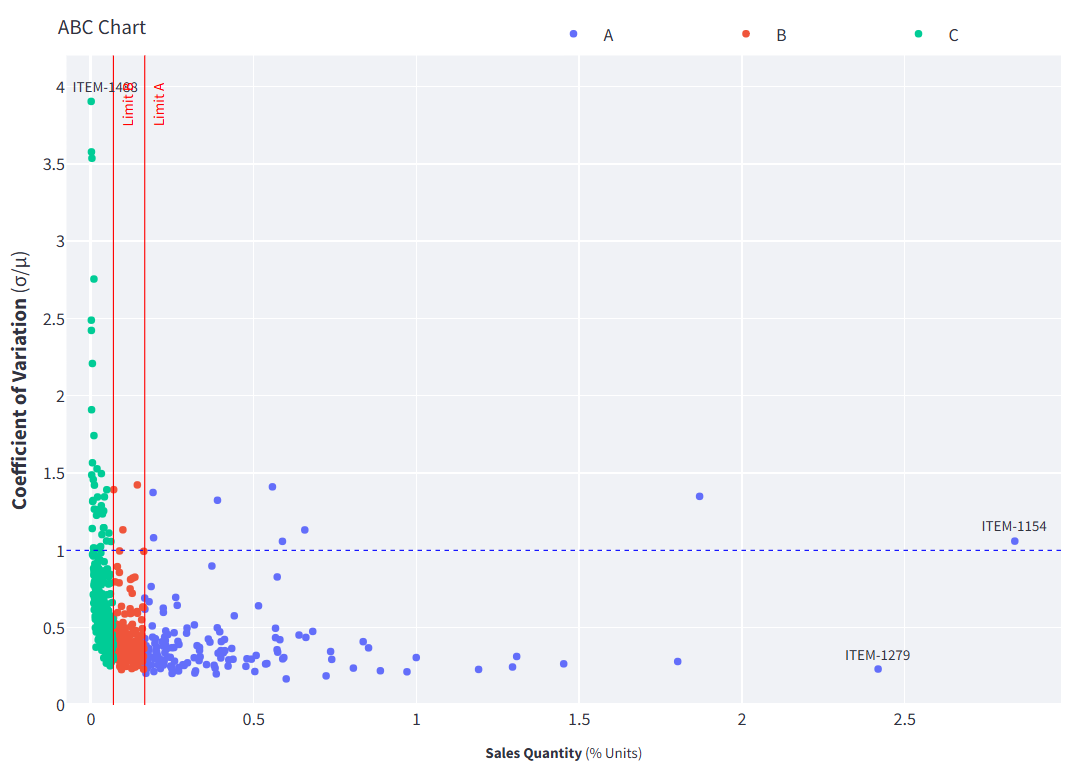Click the x-axis tick label '2.5'
This screenshot has height=765, width=1072.
point(904,720)
